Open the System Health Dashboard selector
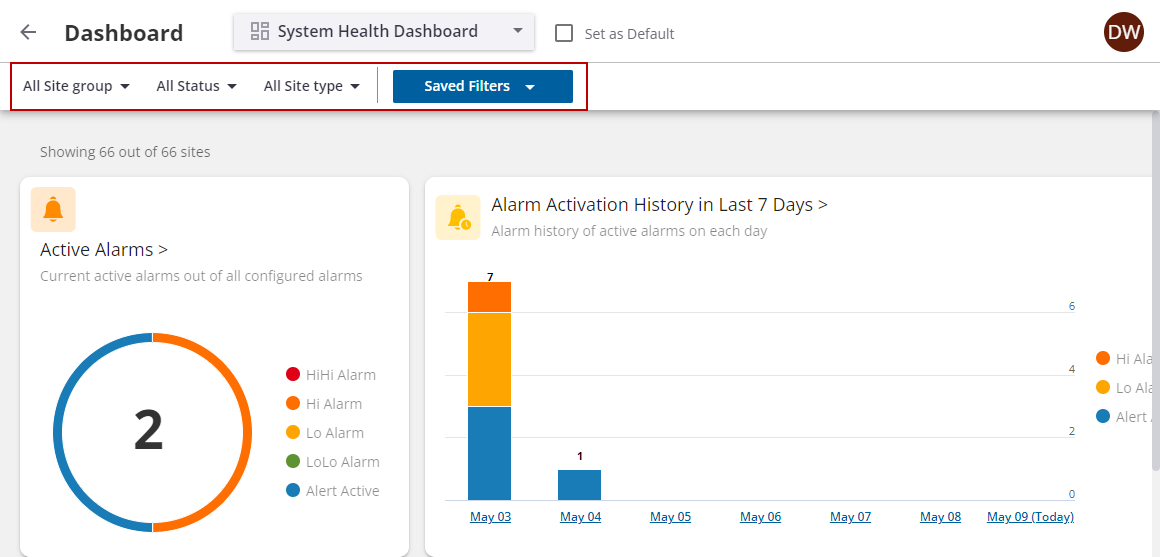Viewport: 1160px width, 557px height. coord(384,31)
